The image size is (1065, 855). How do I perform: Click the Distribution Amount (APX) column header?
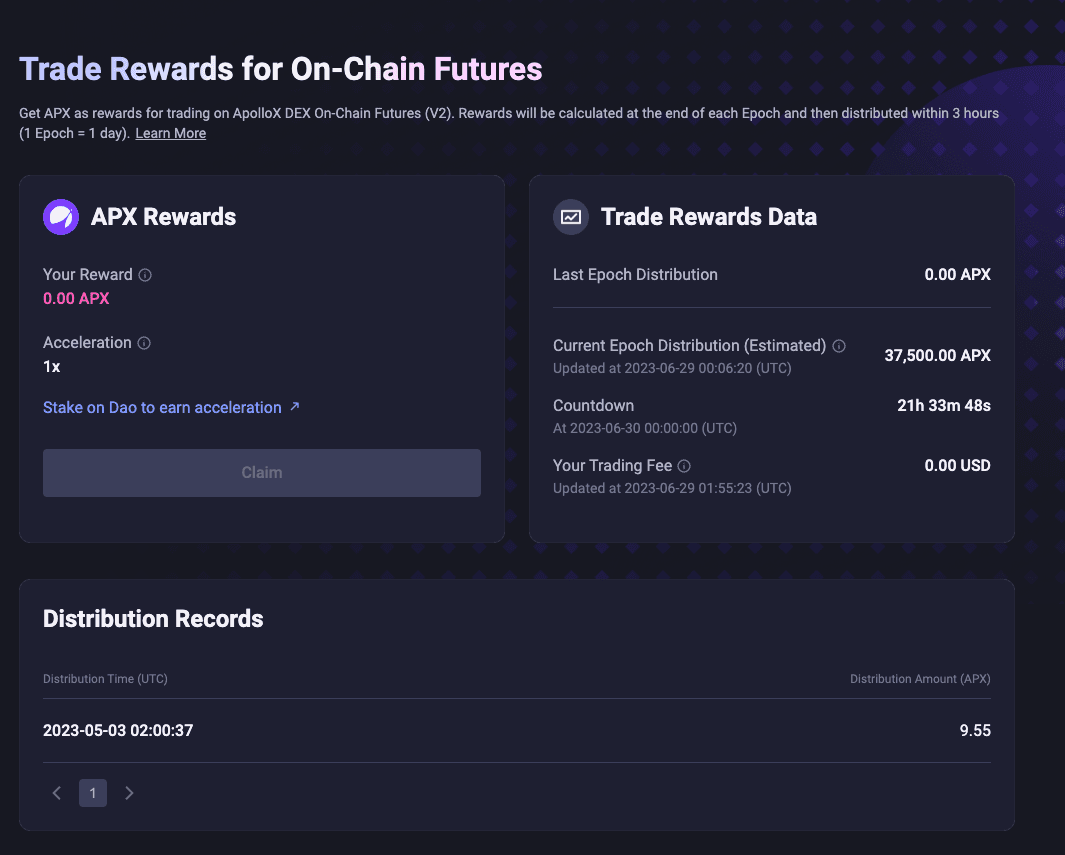[920, 679]
